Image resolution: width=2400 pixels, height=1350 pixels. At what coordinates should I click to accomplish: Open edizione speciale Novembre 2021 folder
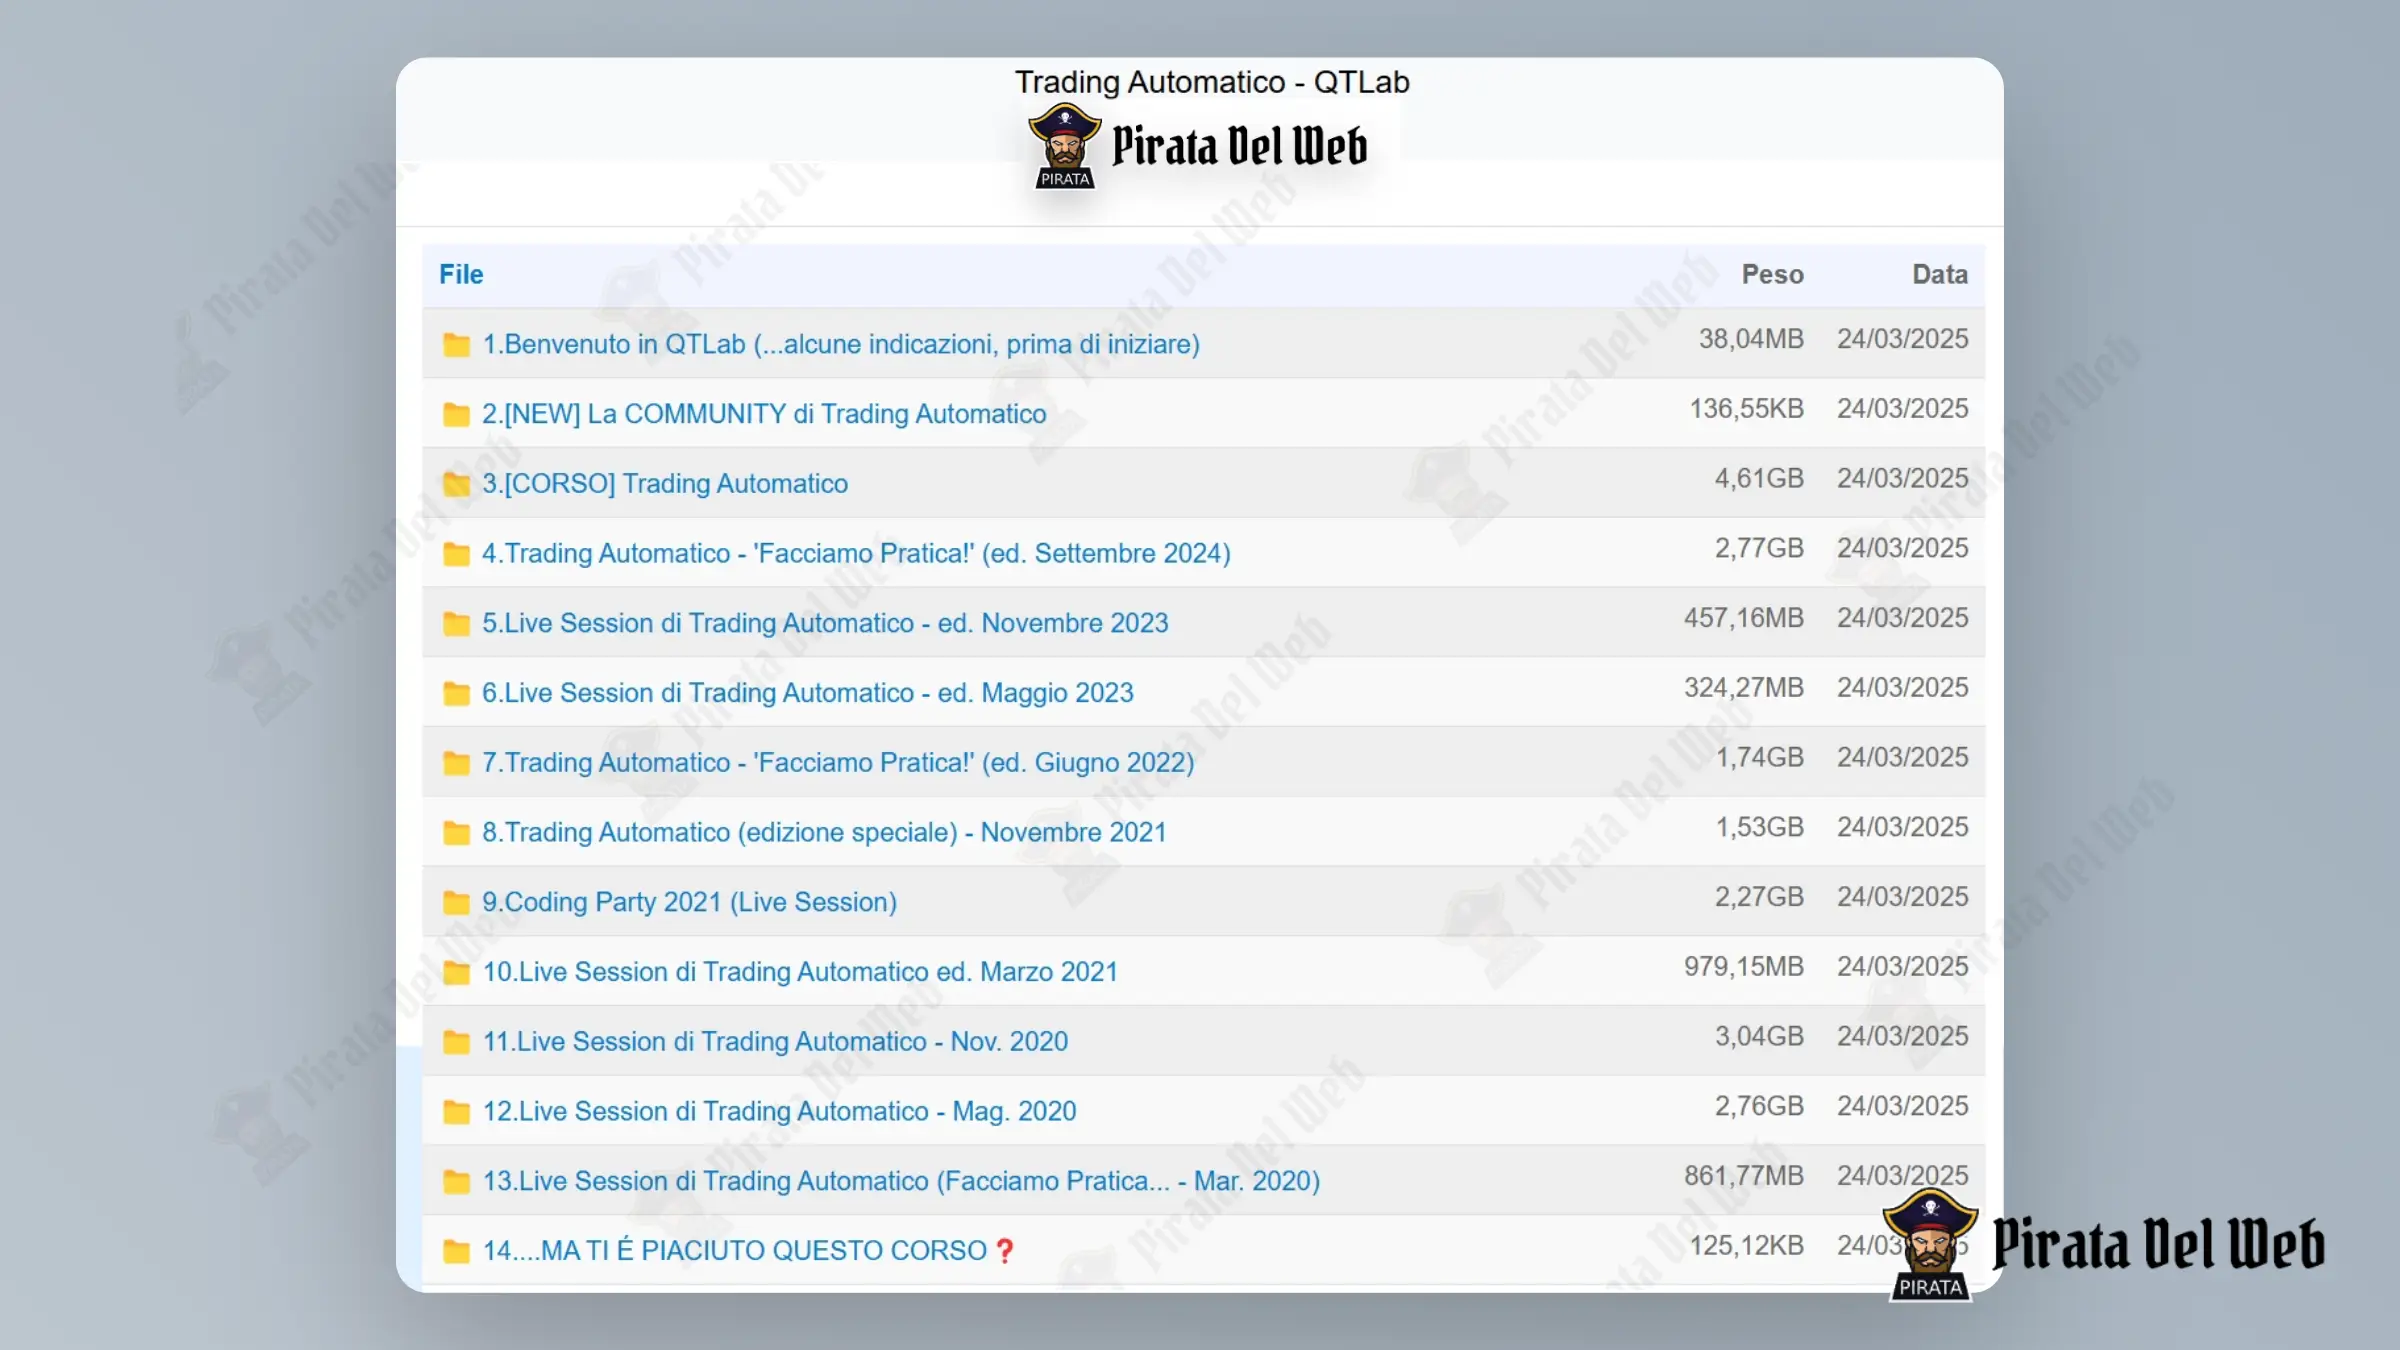(824, 832)
